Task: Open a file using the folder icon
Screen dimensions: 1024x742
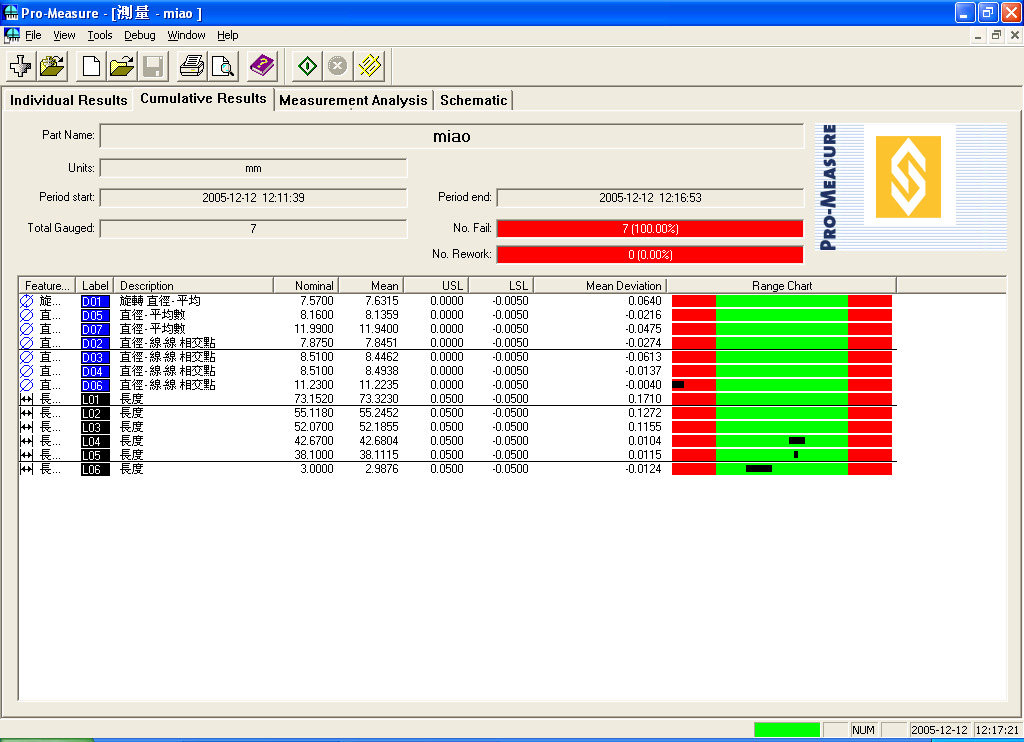Action: tap(122, 67)
